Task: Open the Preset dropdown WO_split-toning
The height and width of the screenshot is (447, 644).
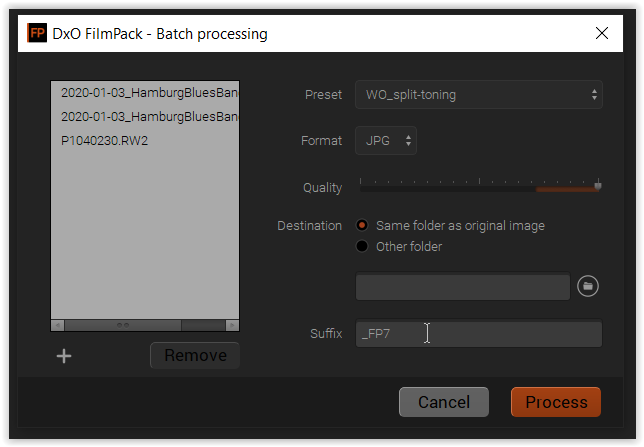Action: (x=478, y=95)
